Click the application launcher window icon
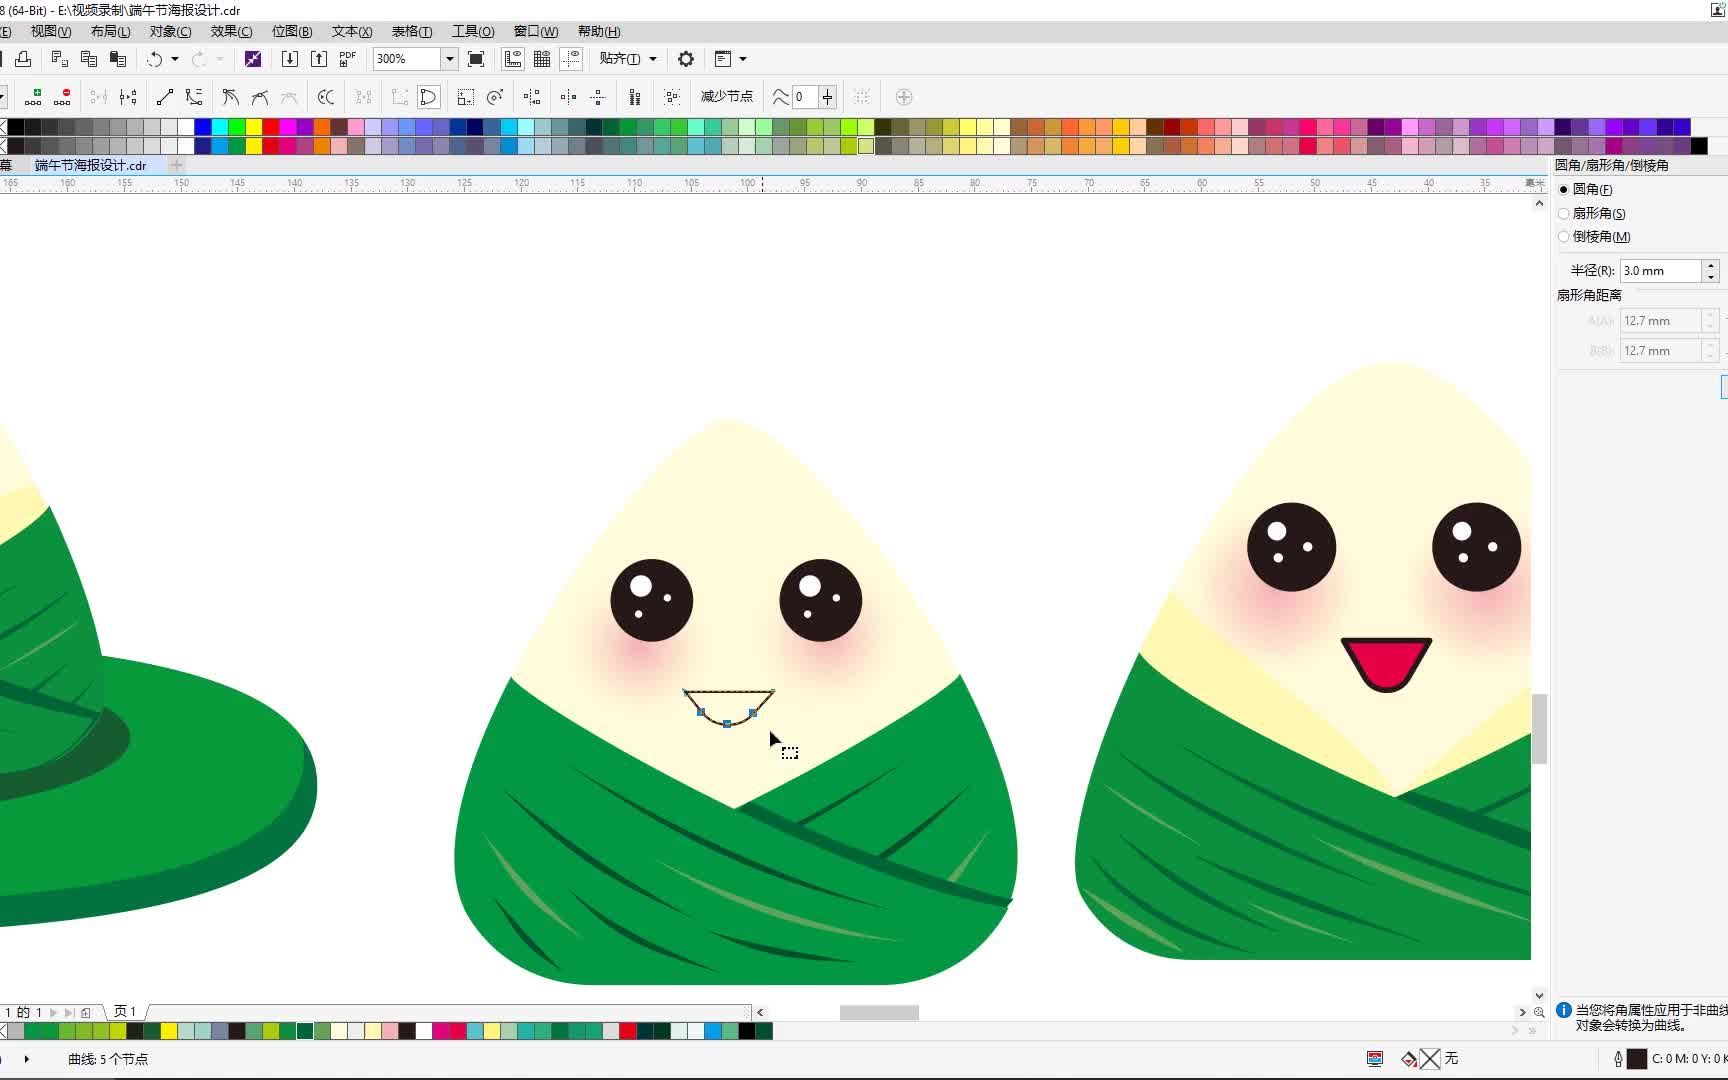Screen dimensions: 1728x1080 (x=723, y=59)
